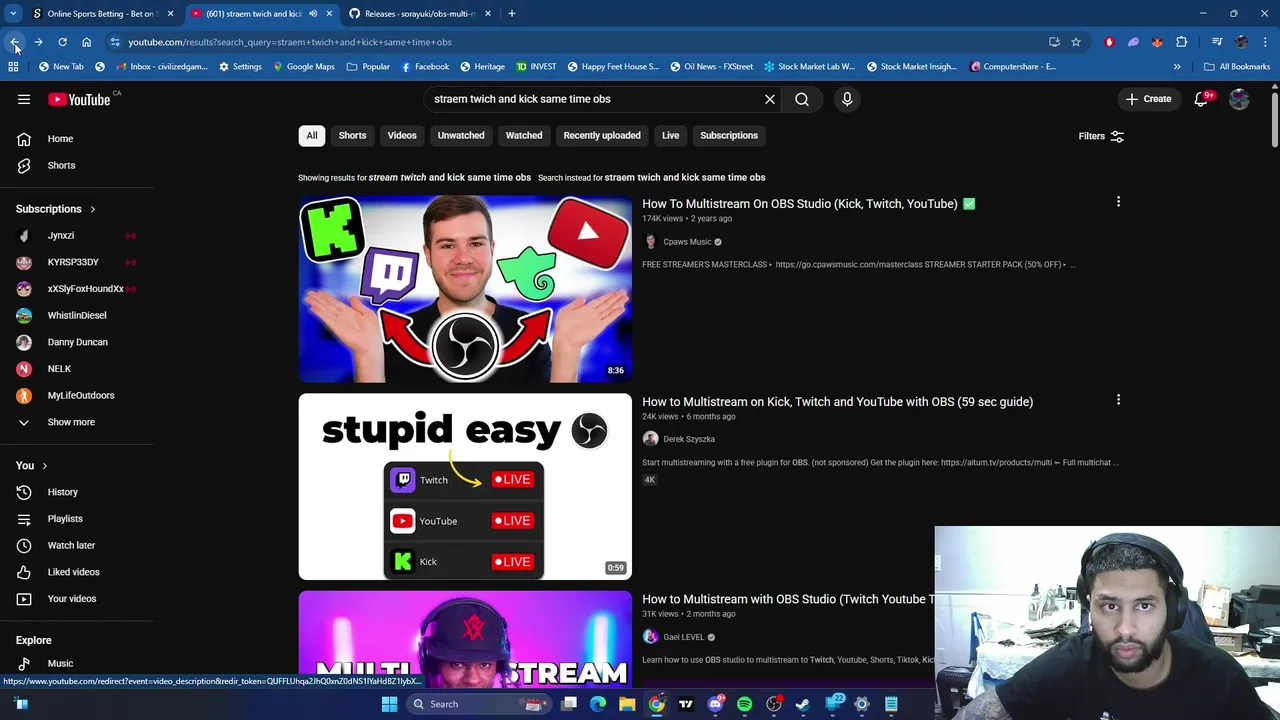This screenshot has width=1280, height=720.
Task: Show hidden bookmarks overflow chevron
Action: [x=1177, y=67]
